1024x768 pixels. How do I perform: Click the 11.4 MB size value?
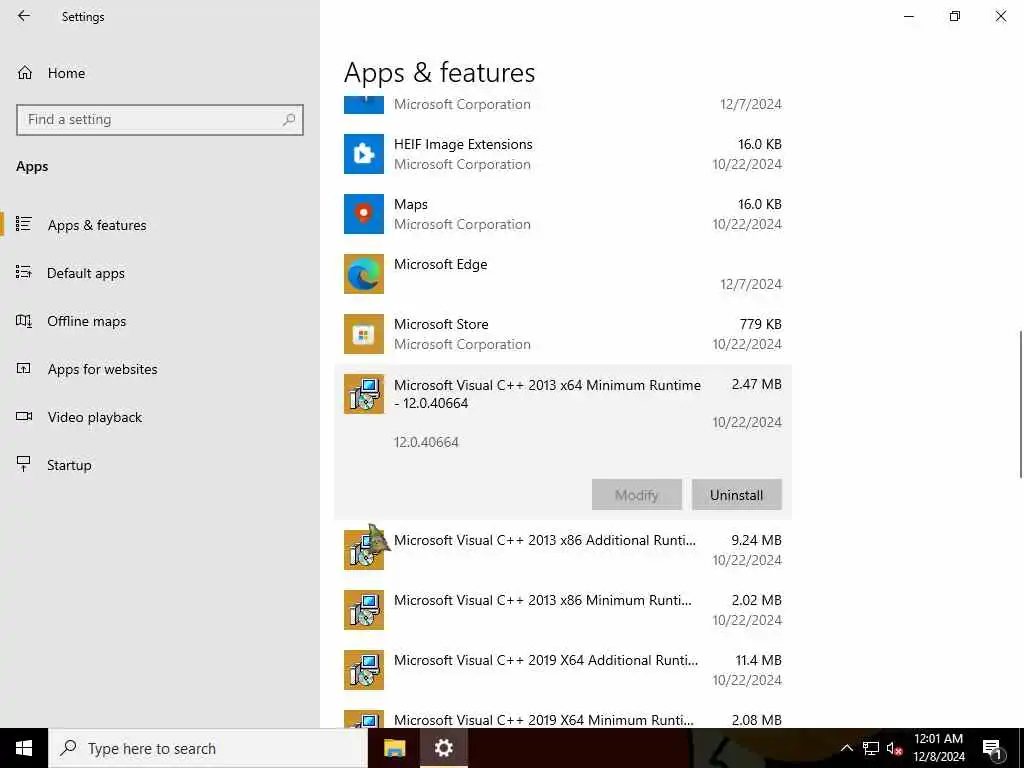pyautogui.click(x=759, y=660)
